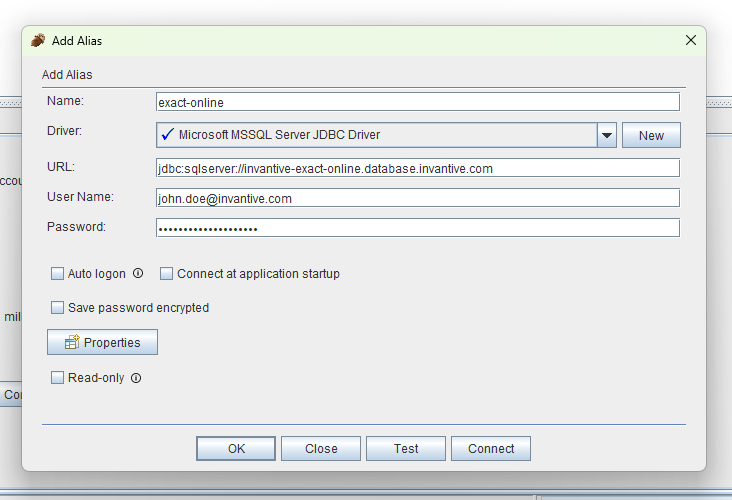732x500 pixels.
Task: Enable the Auto logon checkbox
Action: pyautogui.click(x=58, y=274)
